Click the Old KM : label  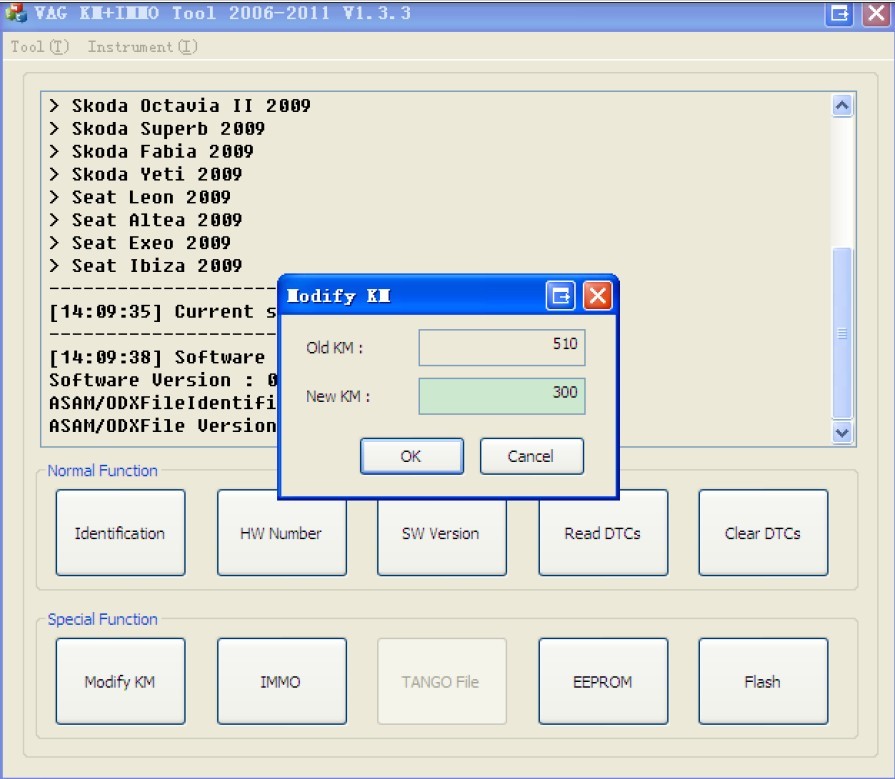pos(334,348)
